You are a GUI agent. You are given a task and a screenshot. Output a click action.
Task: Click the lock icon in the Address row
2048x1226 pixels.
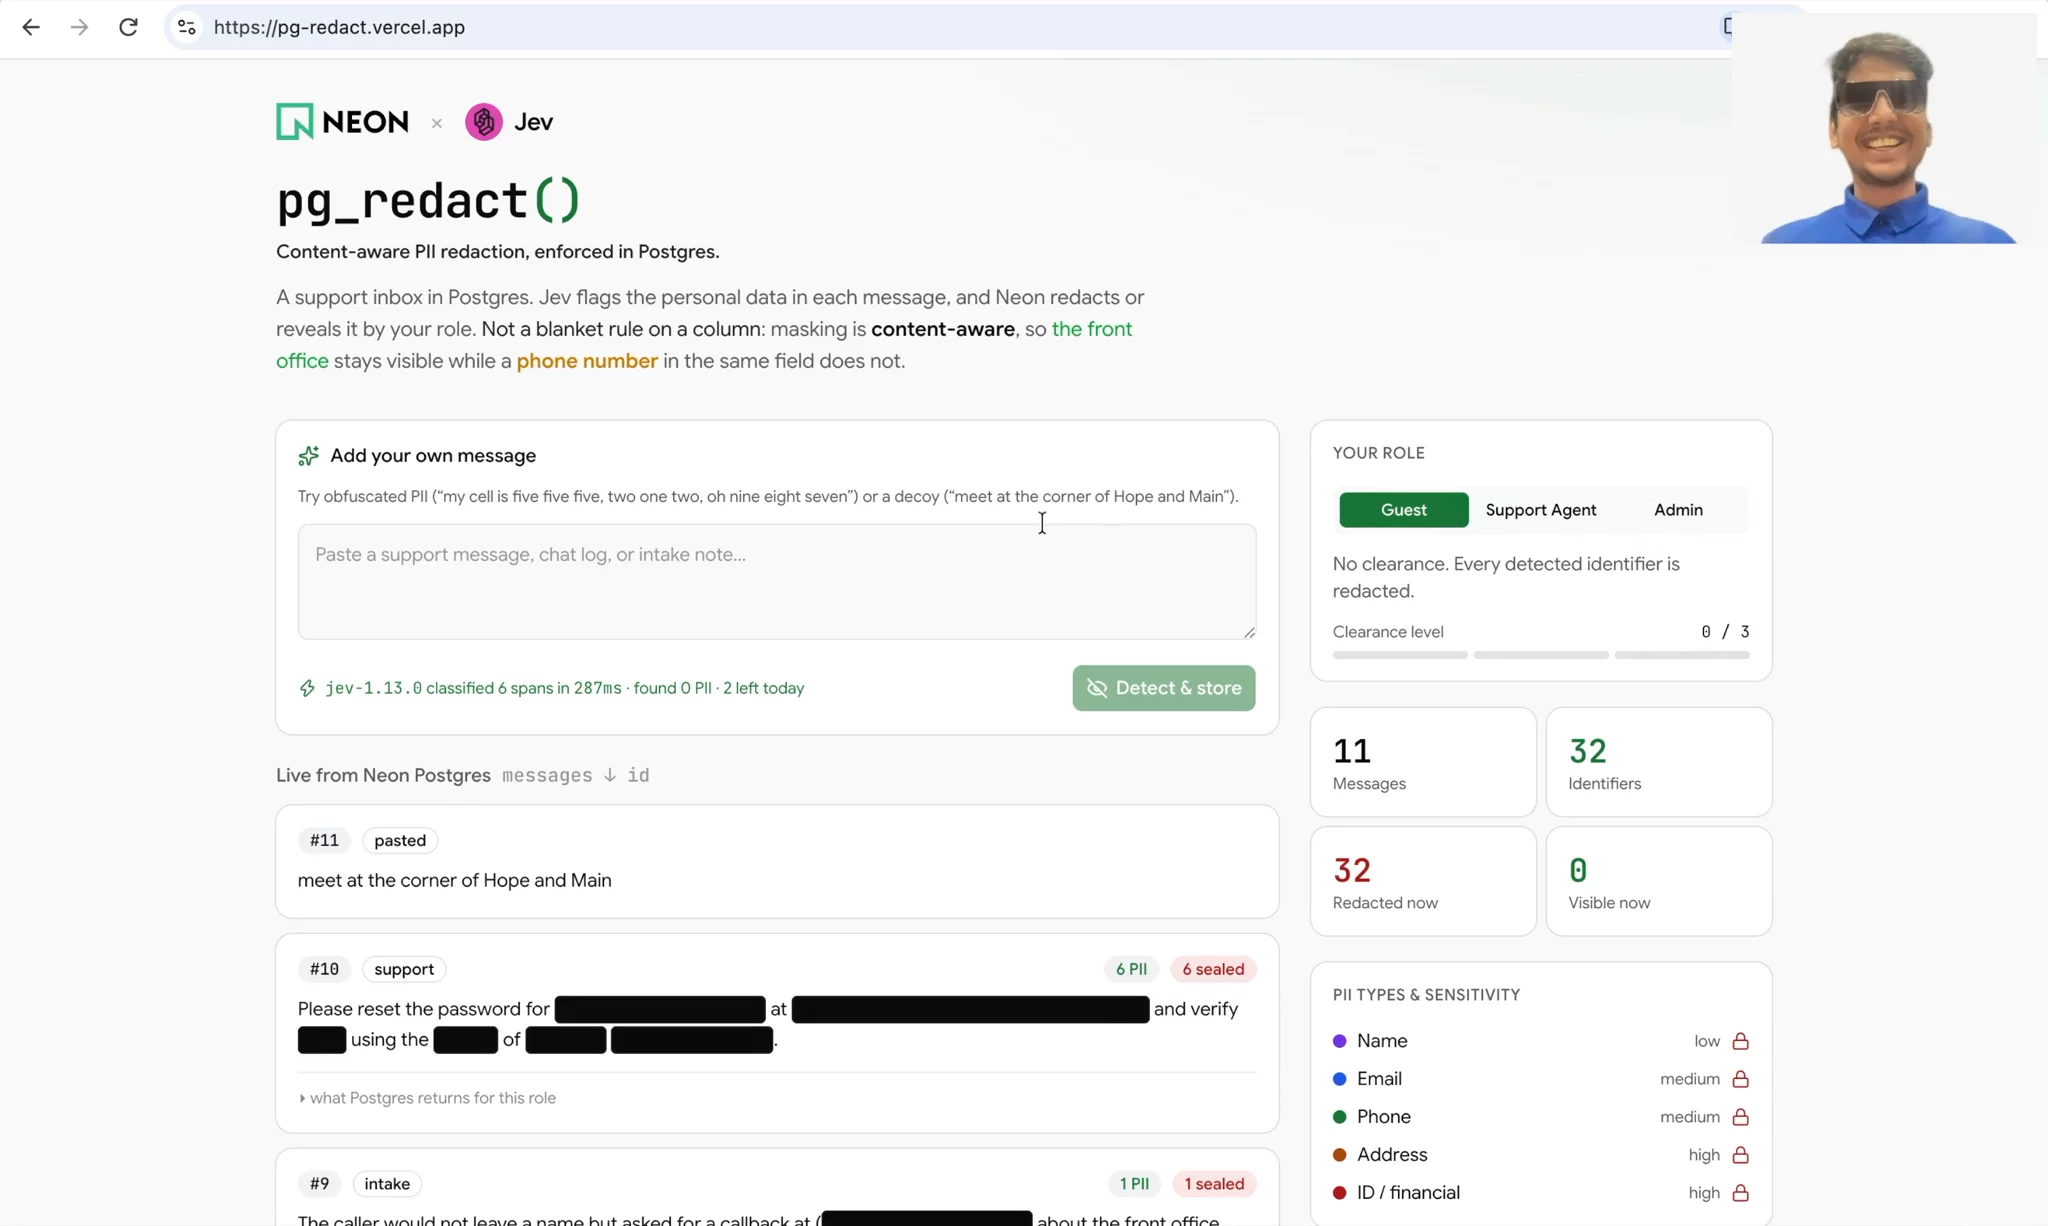point(1740,1155)
